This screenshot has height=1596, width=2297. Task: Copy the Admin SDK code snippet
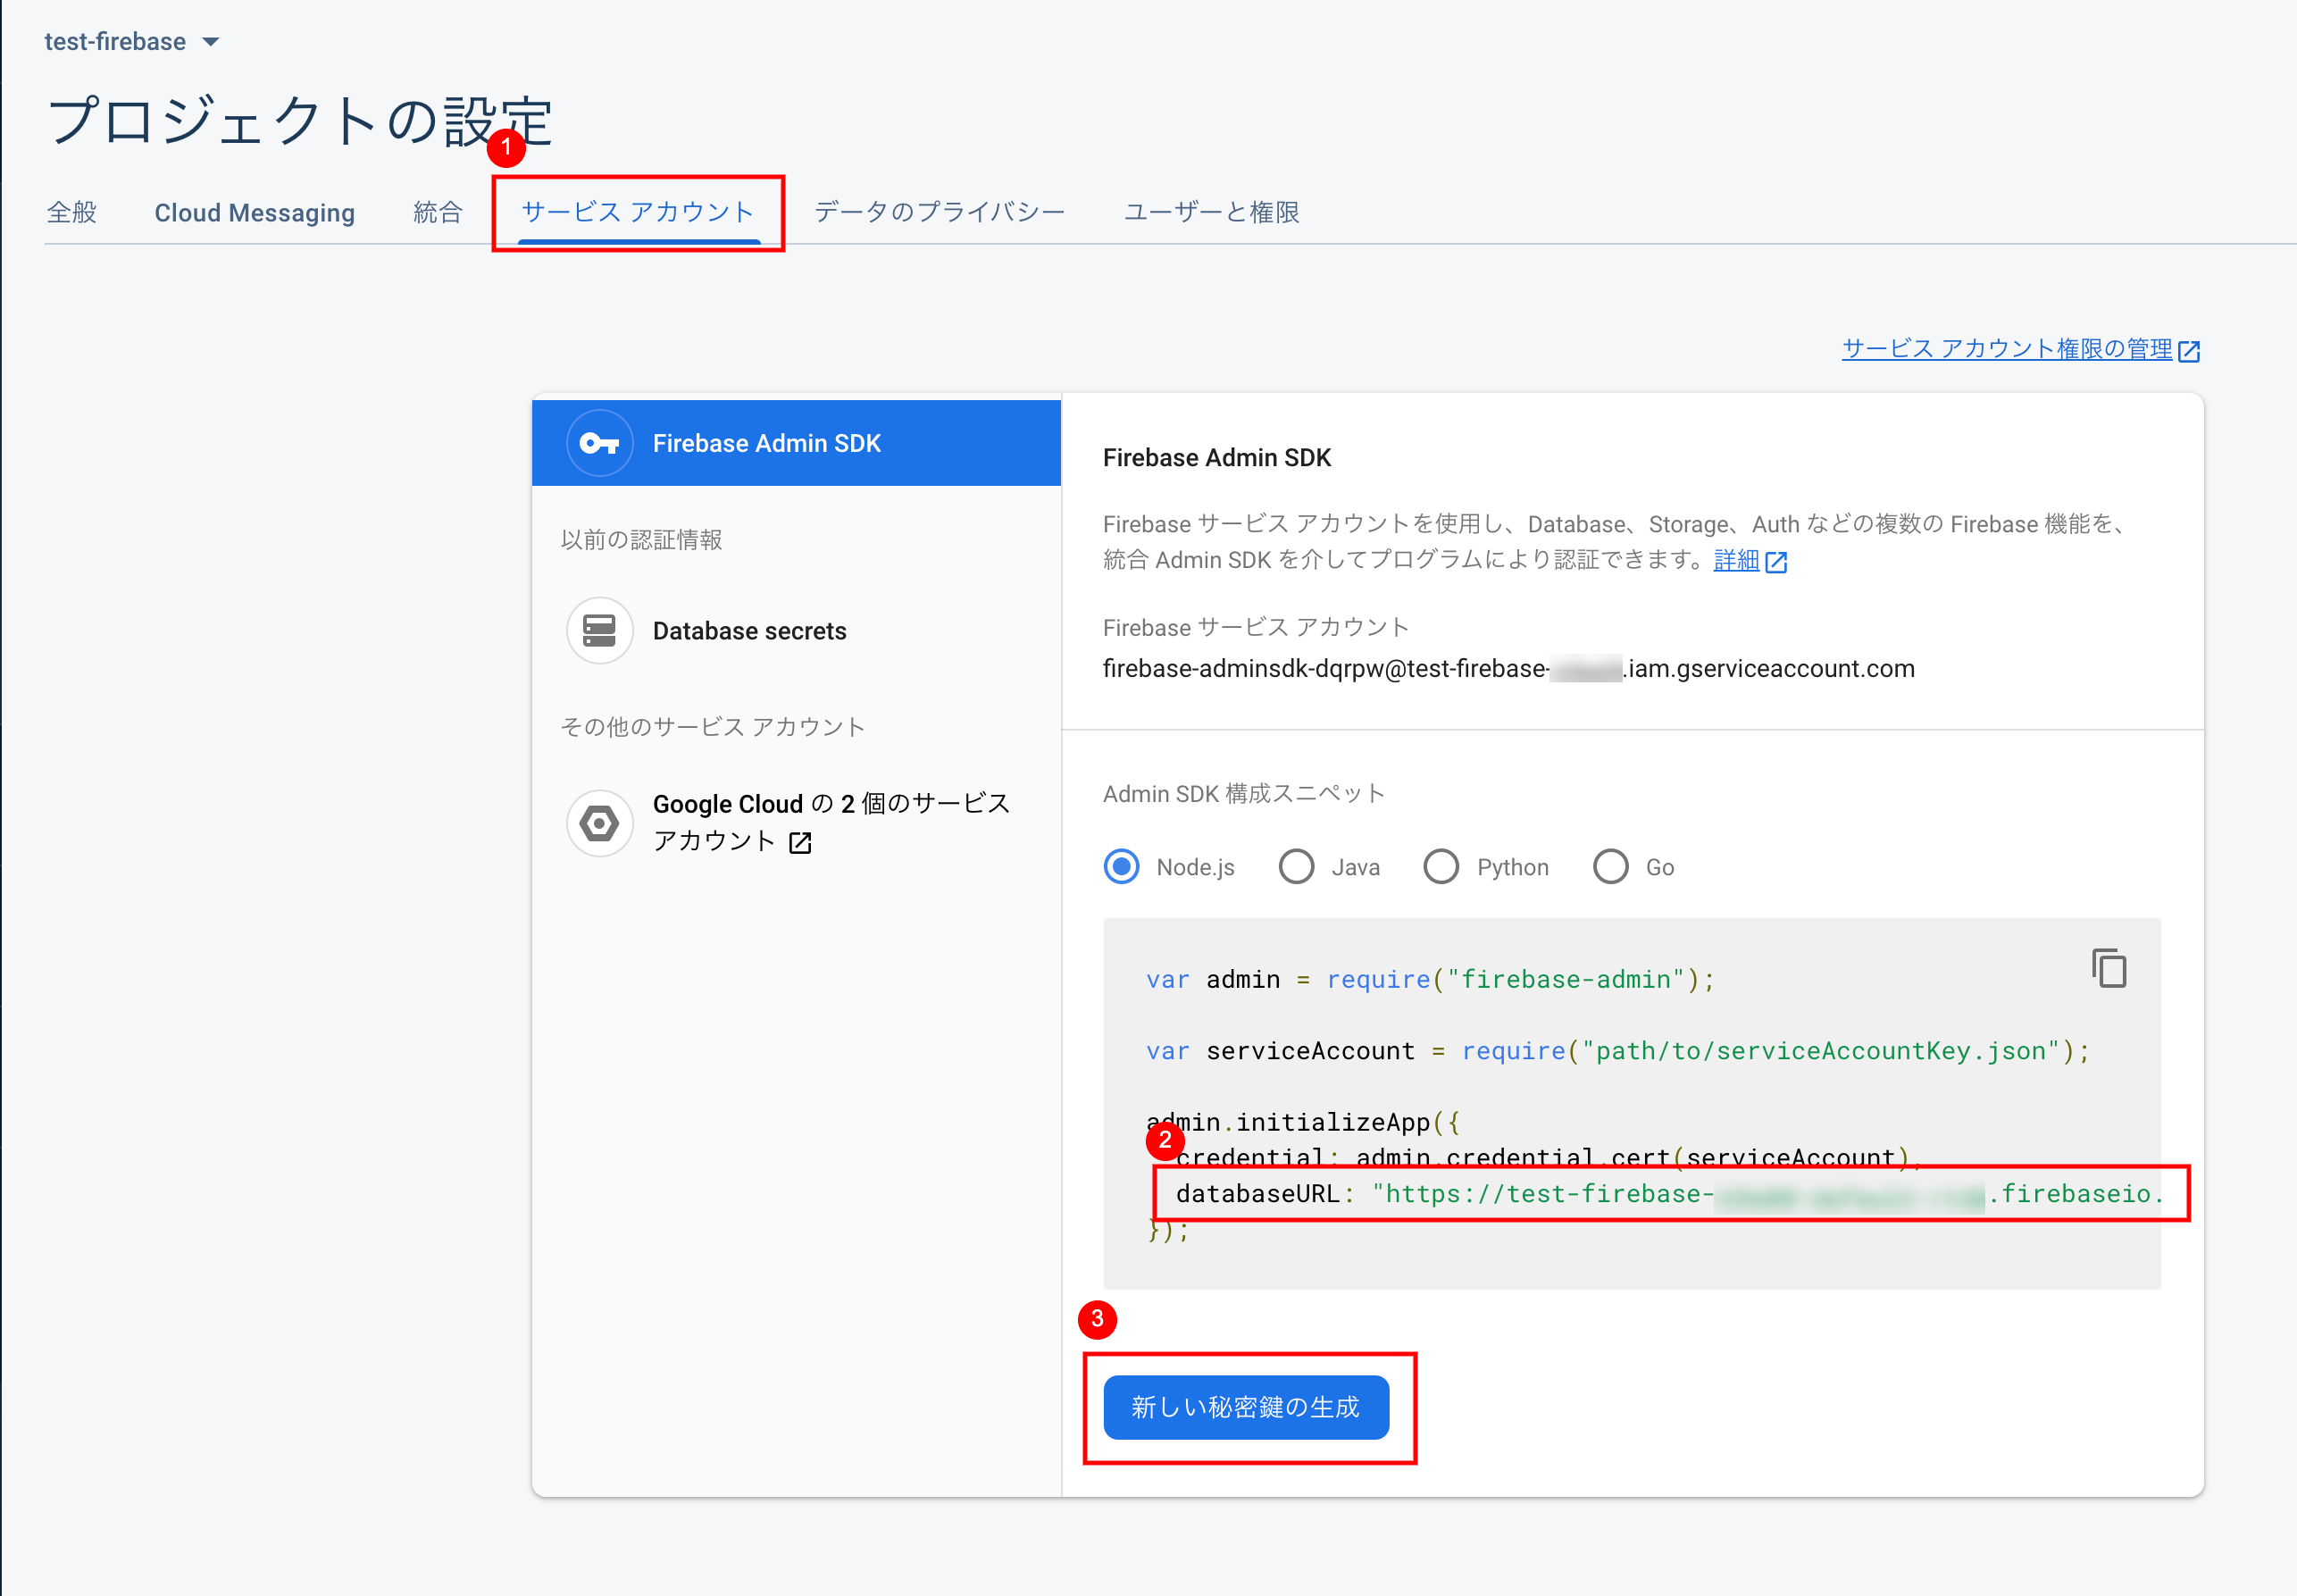point(2109,968)
